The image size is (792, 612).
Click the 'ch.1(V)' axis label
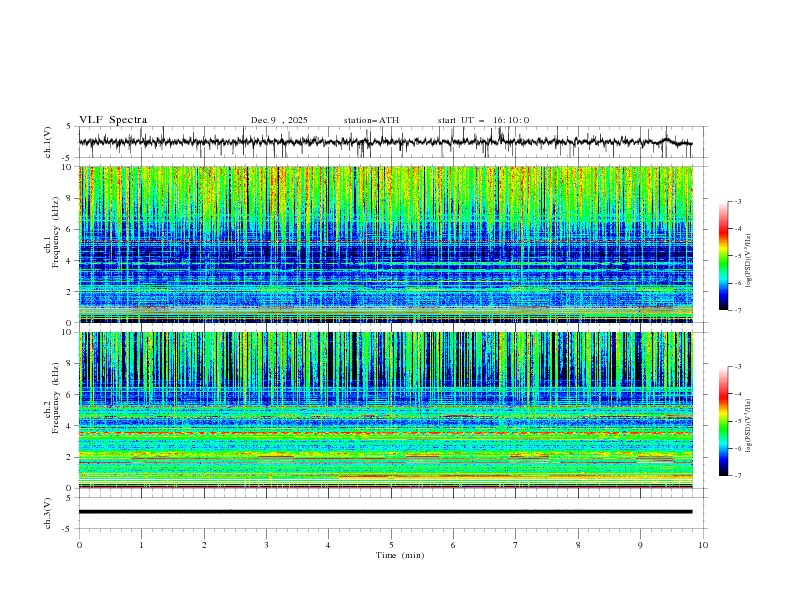(48, 142)
